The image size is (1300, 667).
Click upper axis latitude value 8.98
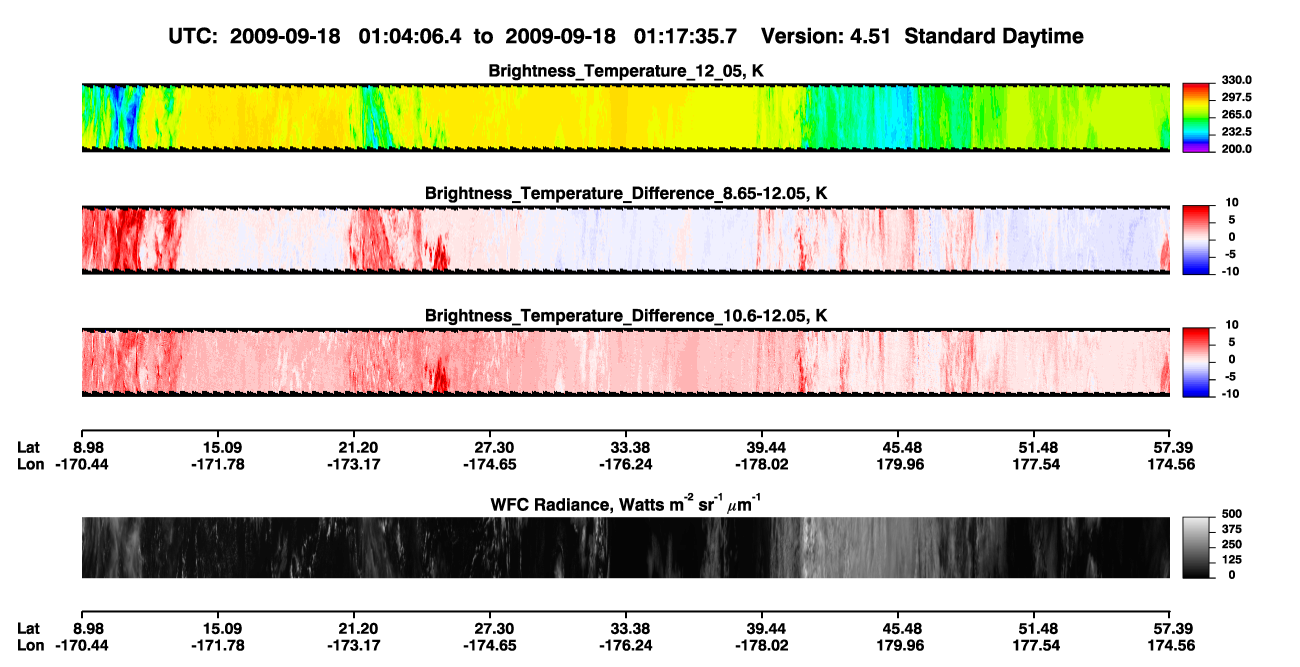(x=90, y=447)
